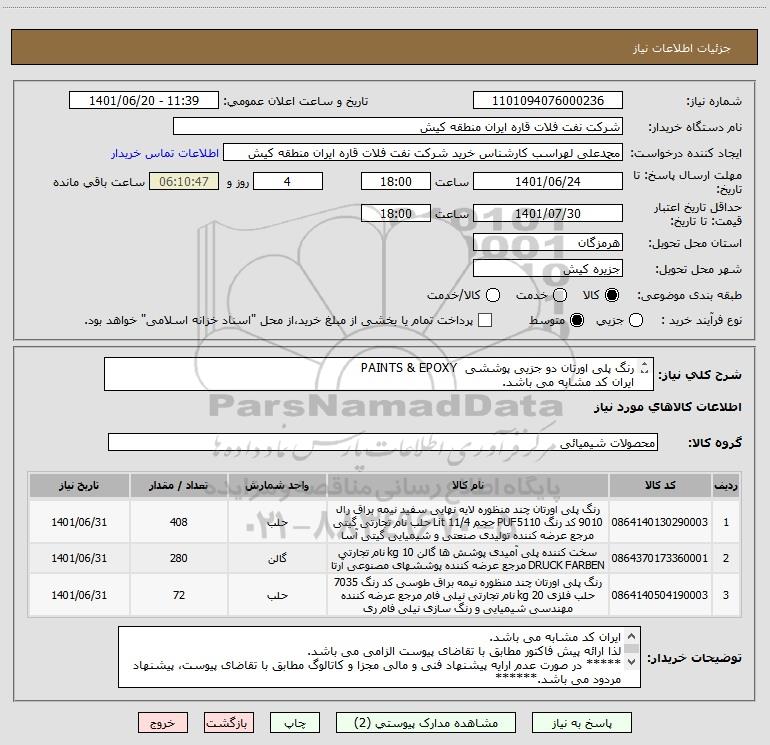Open the اطلاعات تماس خریدار link
Viewport: 770px width, 745px height.
[x=165, y=153]
